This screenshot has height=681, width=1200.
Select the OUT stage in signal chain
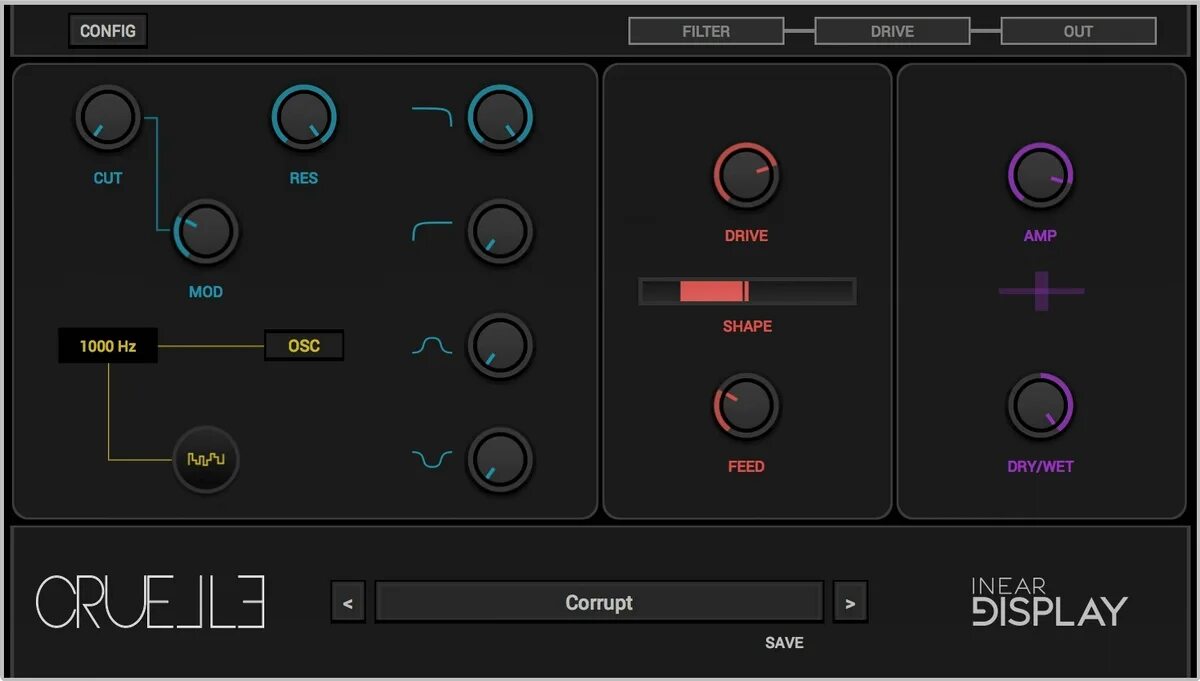(1078, 31)
